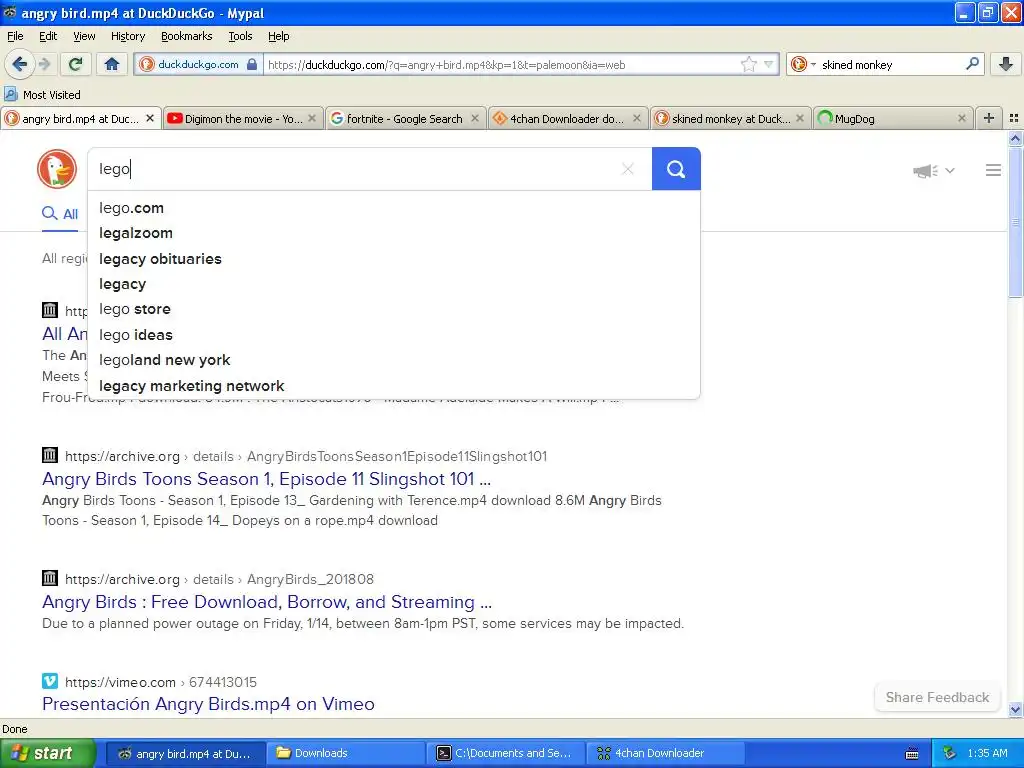The height and width of the screenshot is (768, 1024).
Task: Select suggestion legacy marketing network
Action: pyautogui.click(x=394, y=386)
